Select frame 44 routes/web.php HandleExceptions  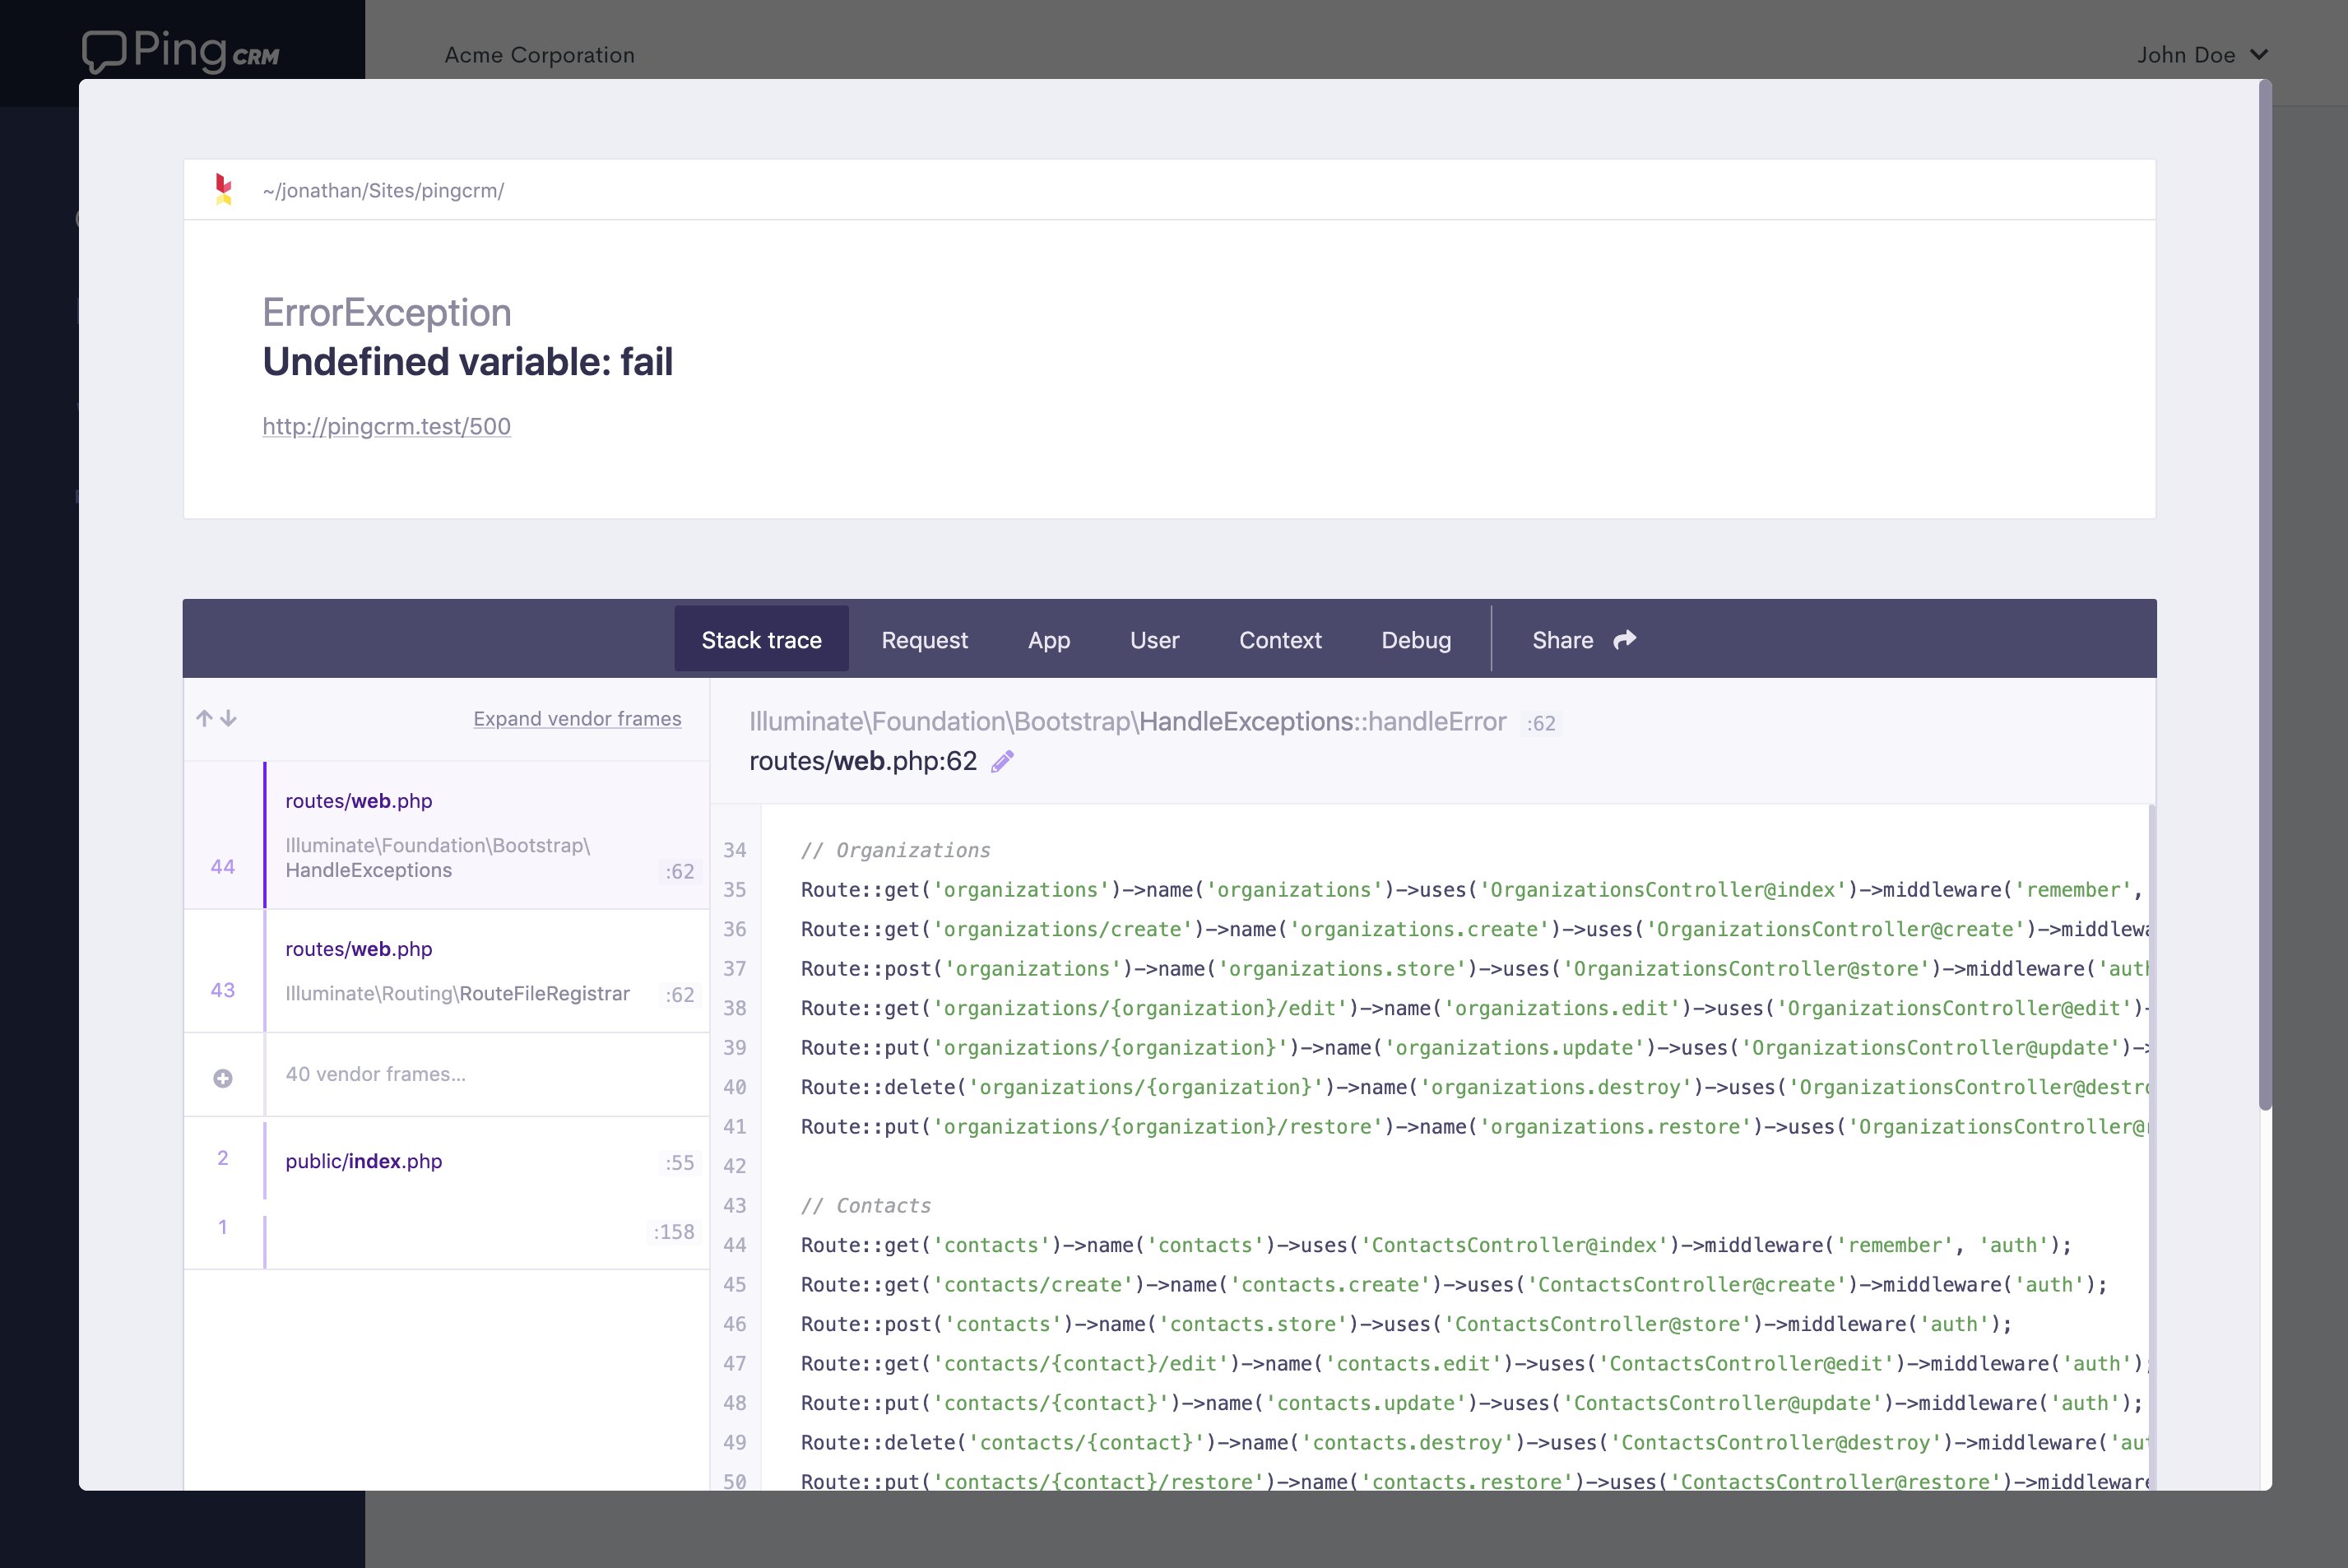point(446,835)
